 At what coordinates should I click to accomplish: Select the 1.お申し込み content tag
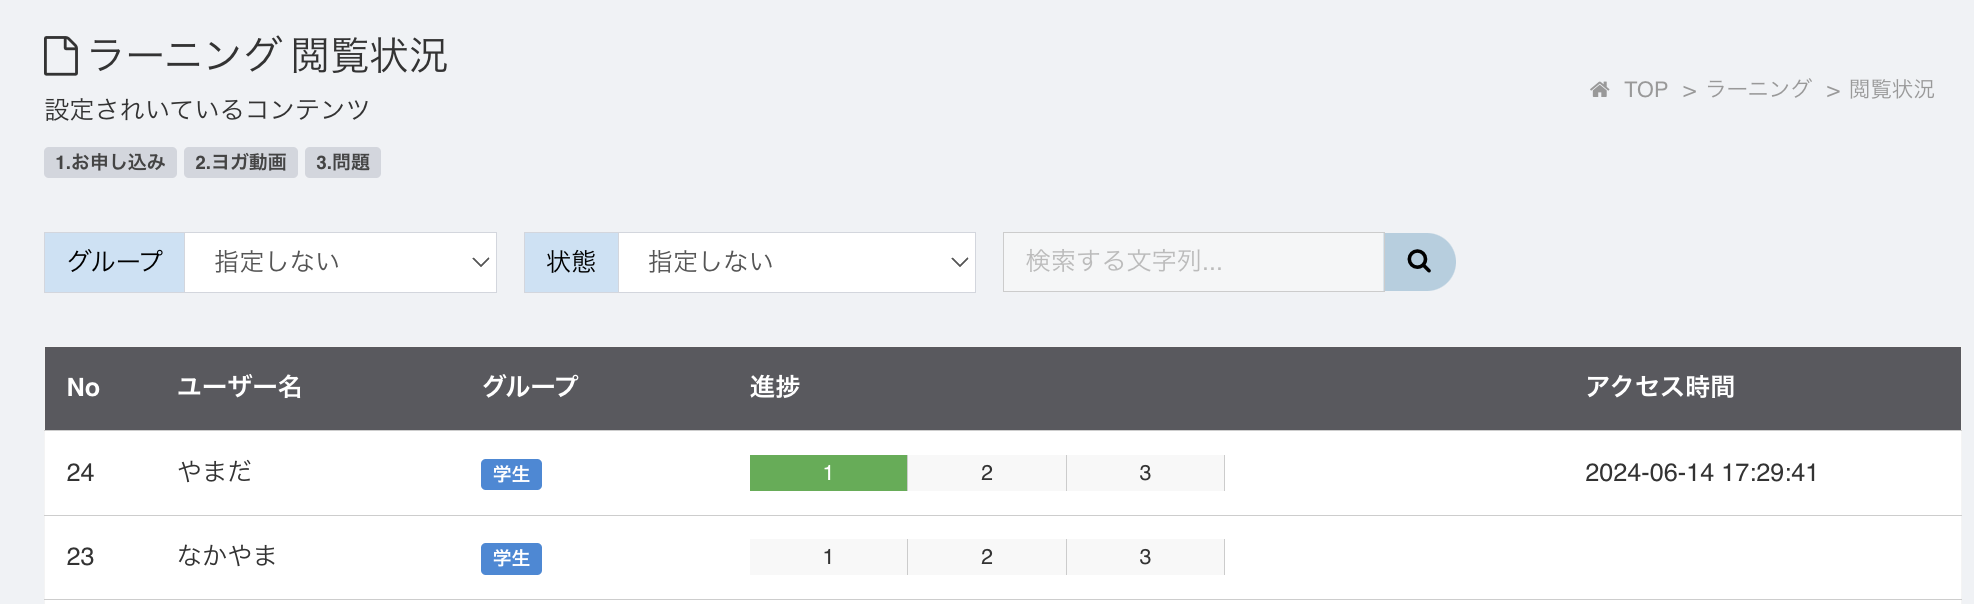click(110, 162)
